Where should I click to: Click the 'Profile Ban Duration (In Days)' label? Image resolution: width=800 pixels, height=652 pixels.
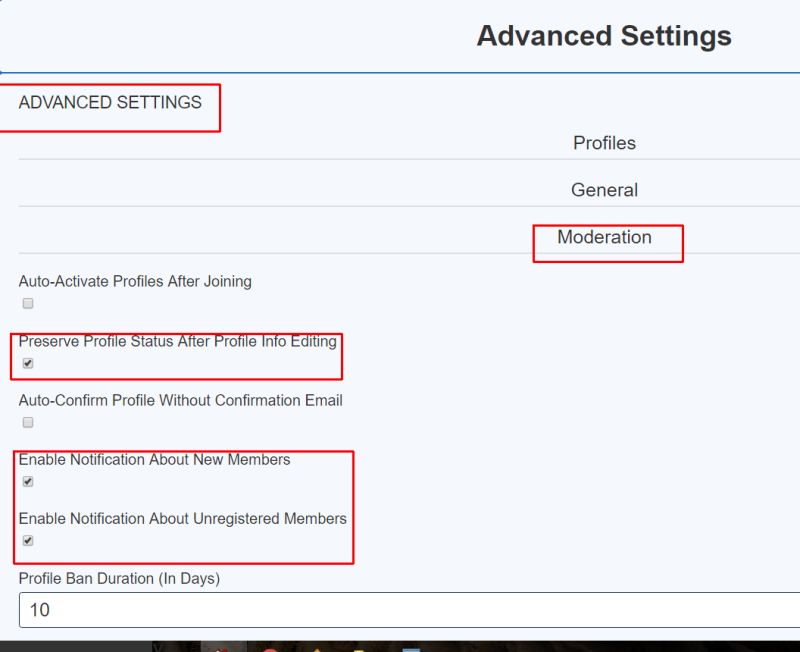(119, 577)
